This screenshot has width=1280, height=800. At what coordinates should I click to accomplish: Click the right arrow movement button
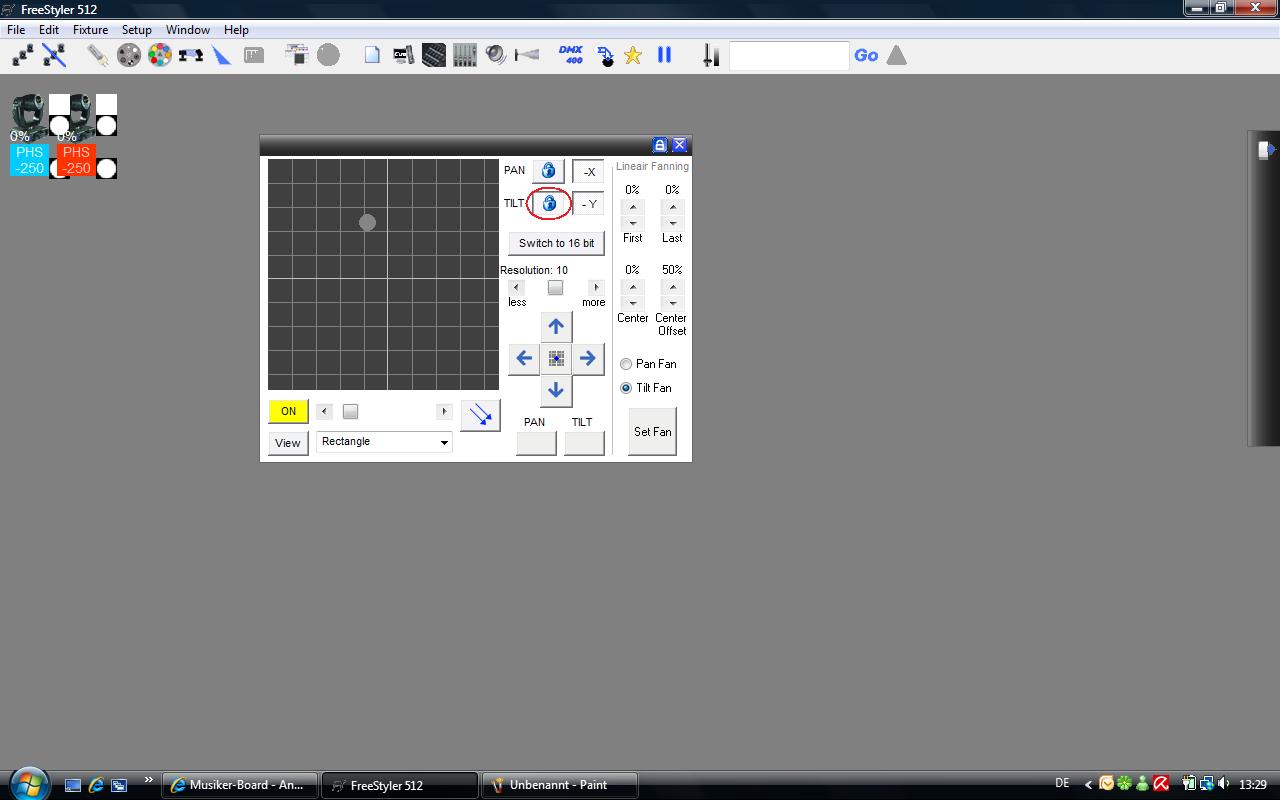tap(588, 358)
